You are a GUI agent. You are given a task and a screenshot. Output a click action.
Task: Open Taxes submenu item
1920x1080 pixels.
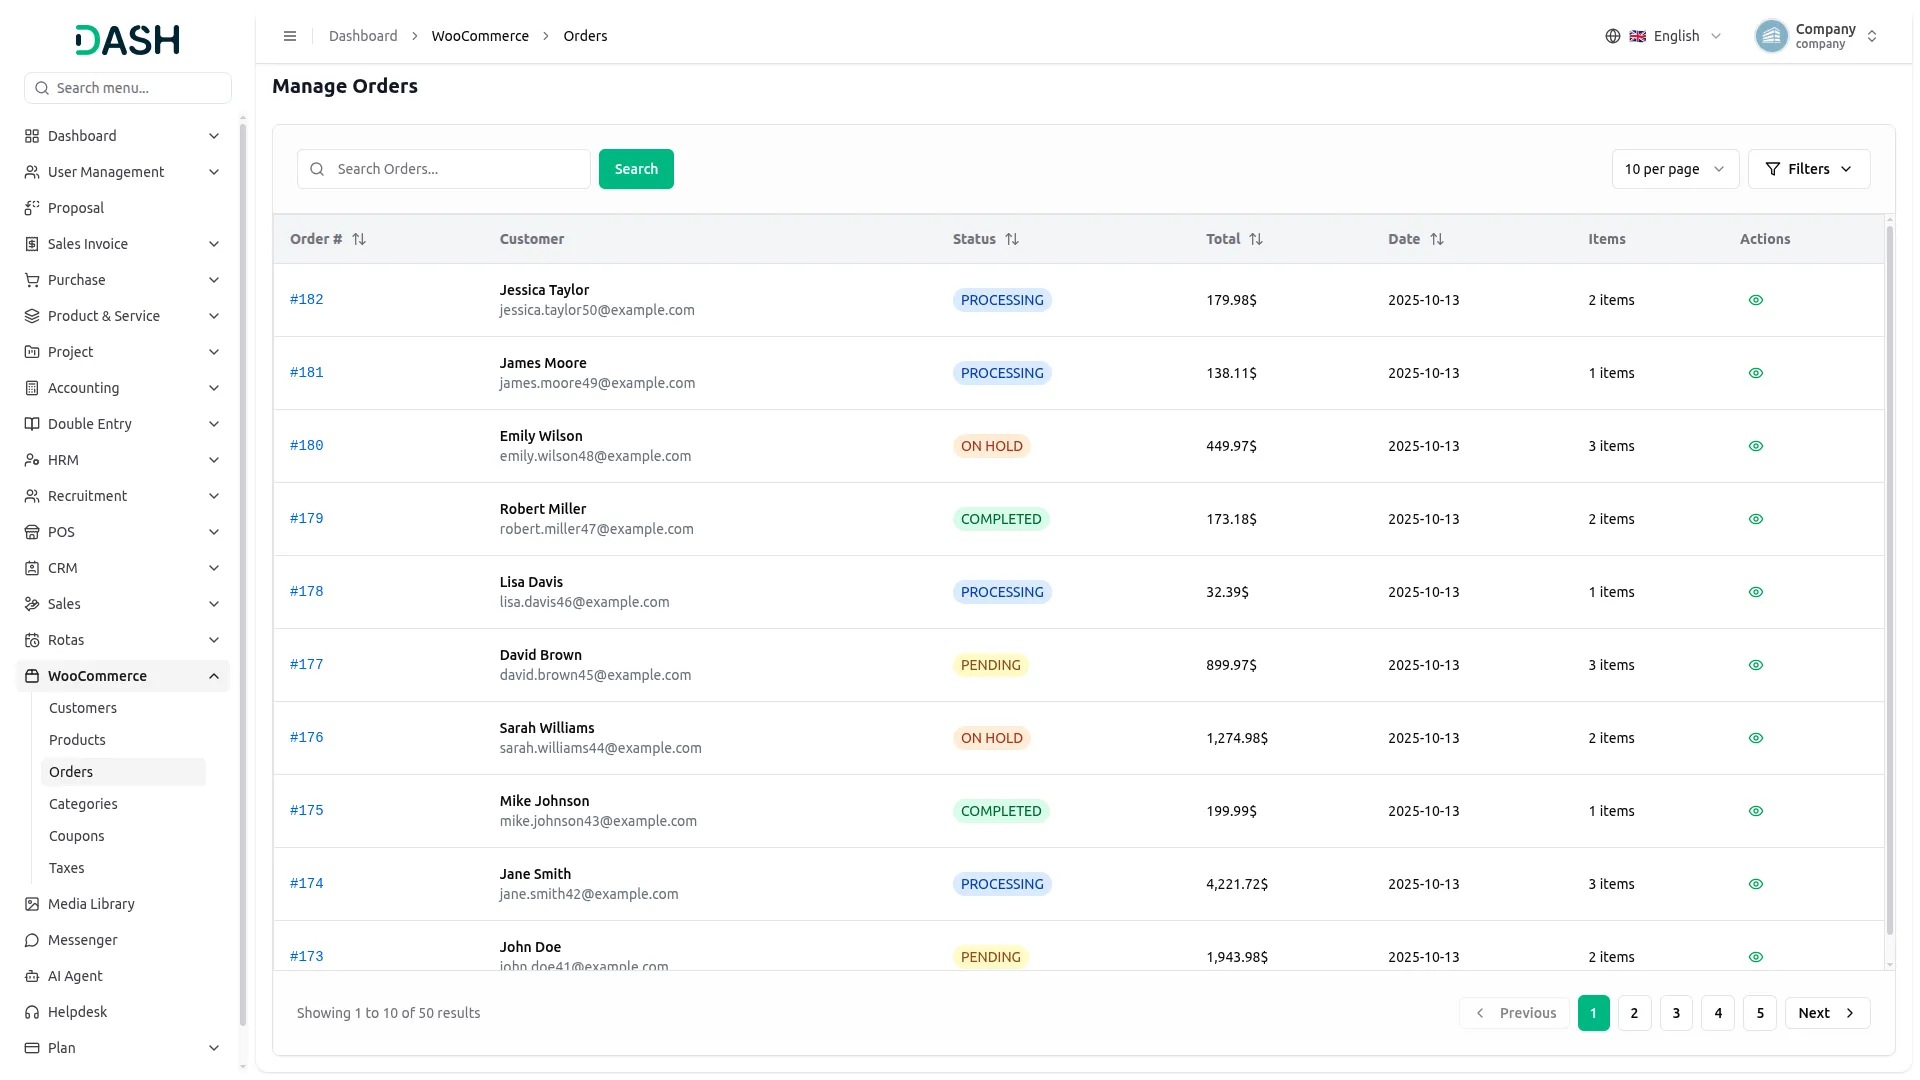(x=67, y=868)
